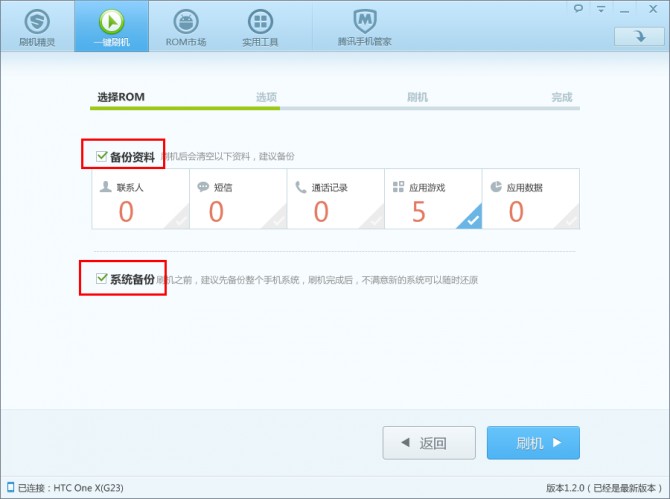This screenshot has height=499, width=670.
Task: Click the download arrow button
Action: [x=639, y=36]
